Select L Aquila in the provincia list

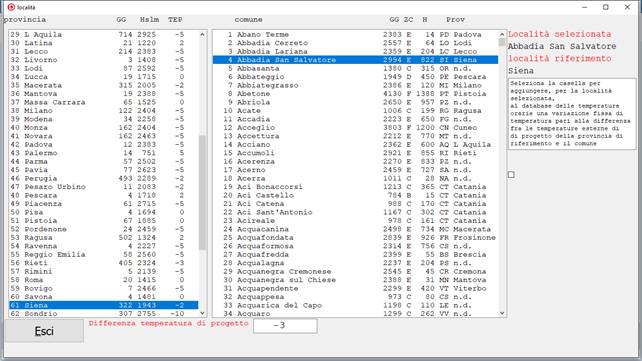(x=104, y=34)
